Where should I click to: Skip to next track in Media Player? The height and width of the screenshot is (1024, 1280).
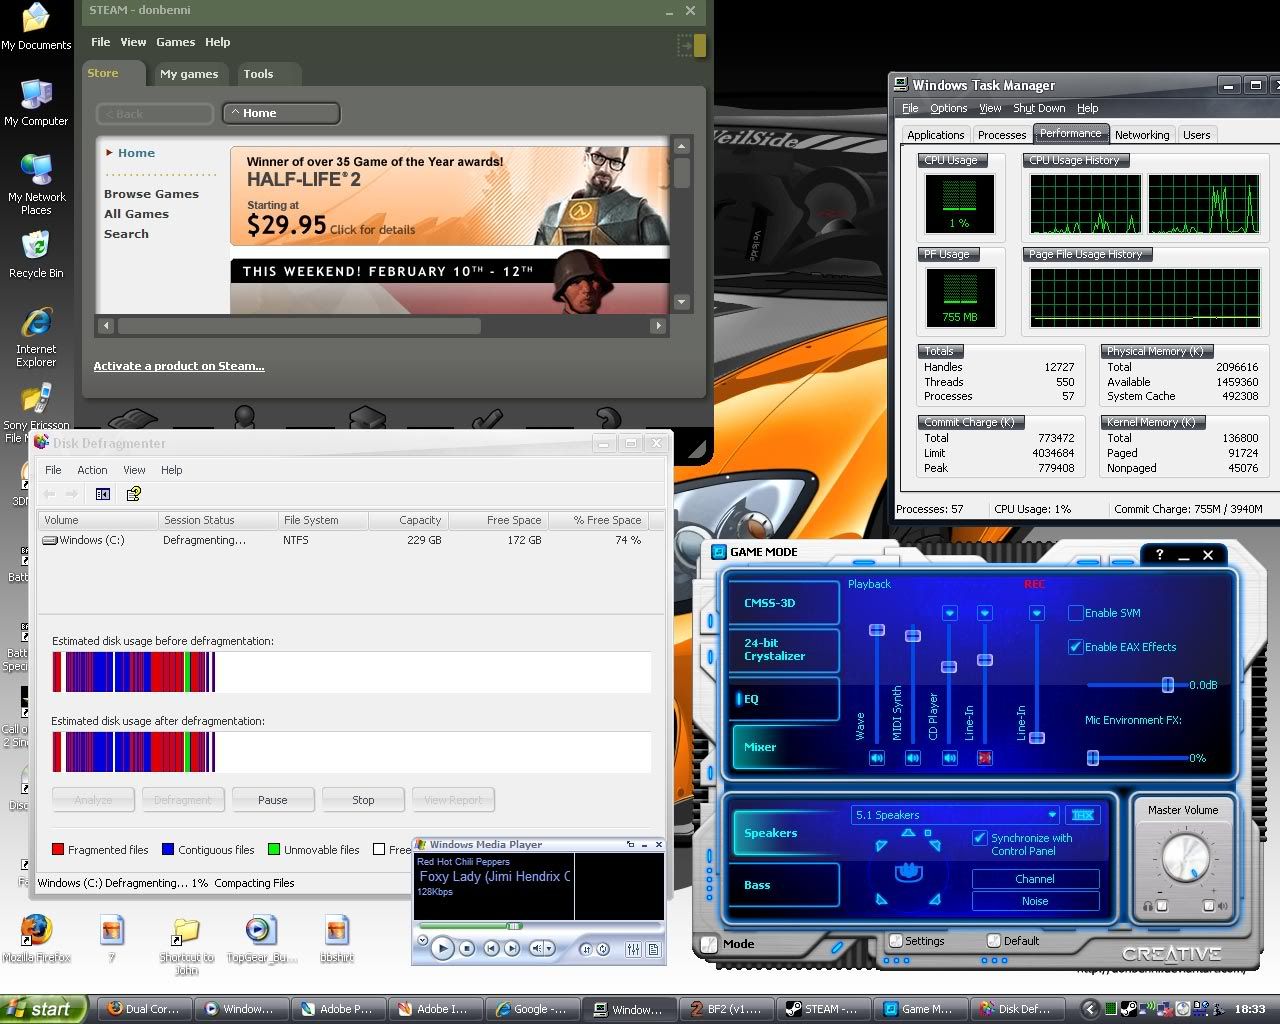pos(511,948)
